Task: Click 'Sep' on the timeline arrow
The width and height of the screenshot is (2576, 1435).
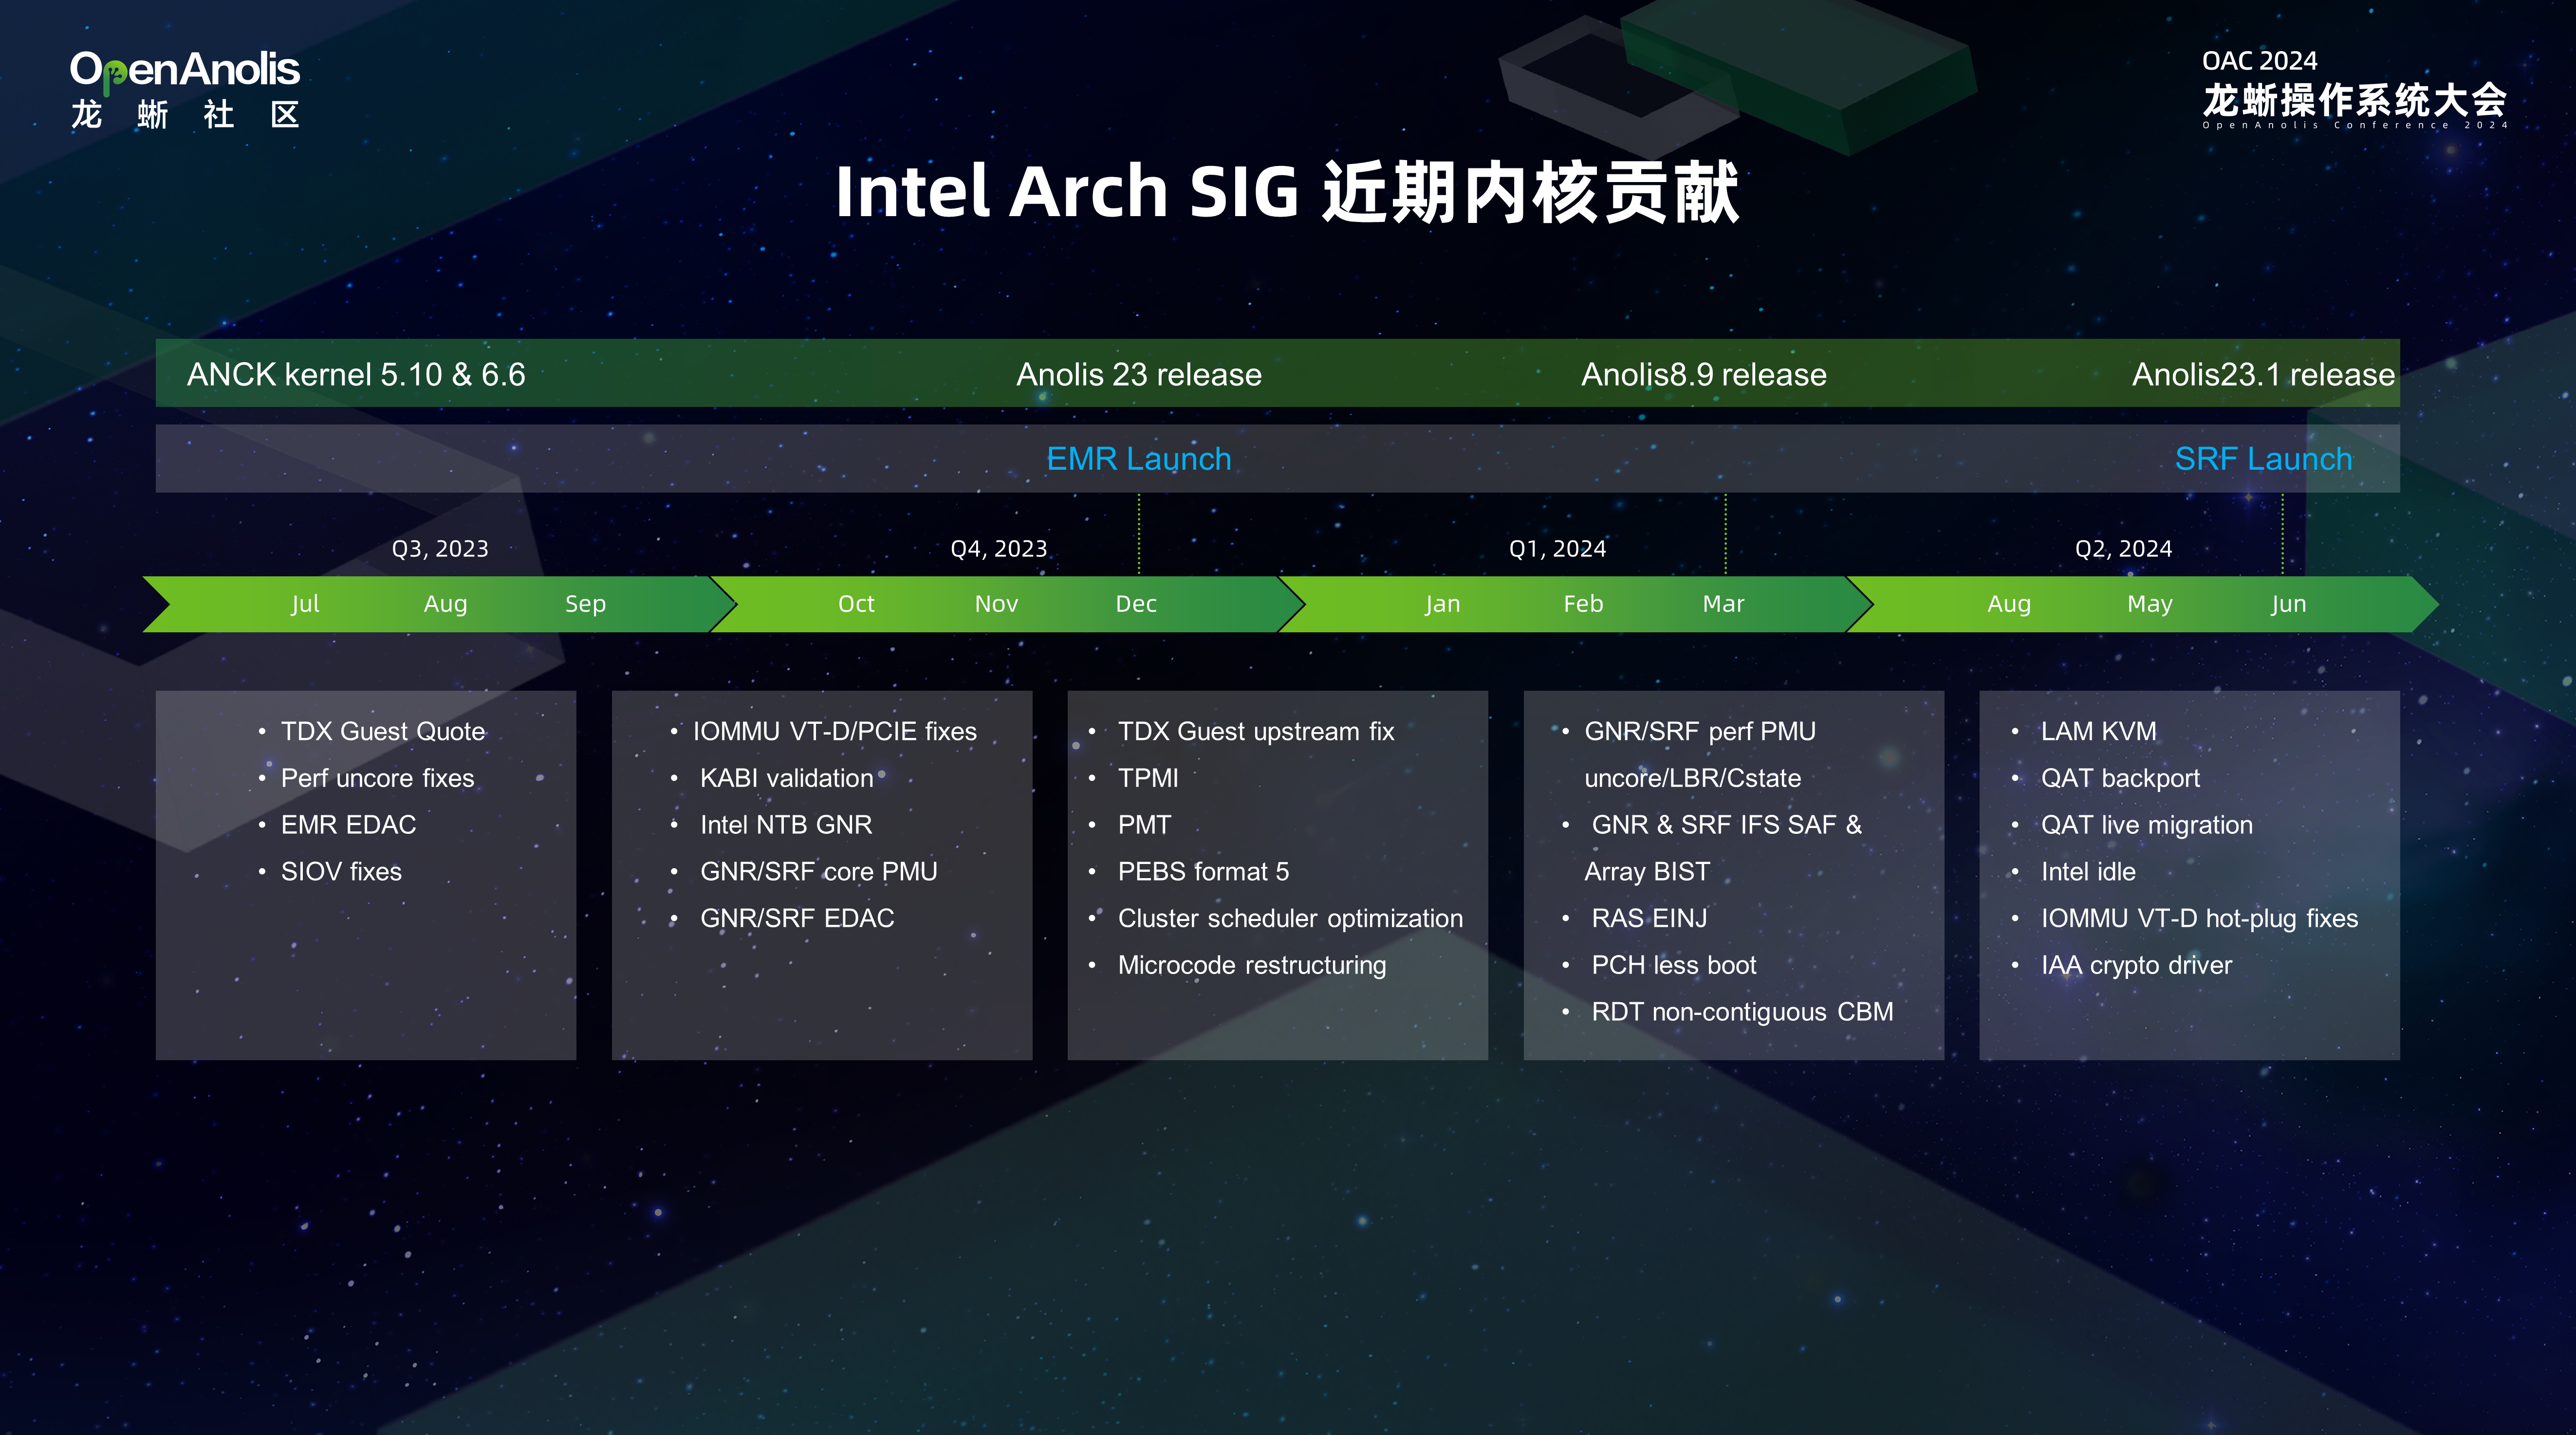Action: tap(585, 604)
